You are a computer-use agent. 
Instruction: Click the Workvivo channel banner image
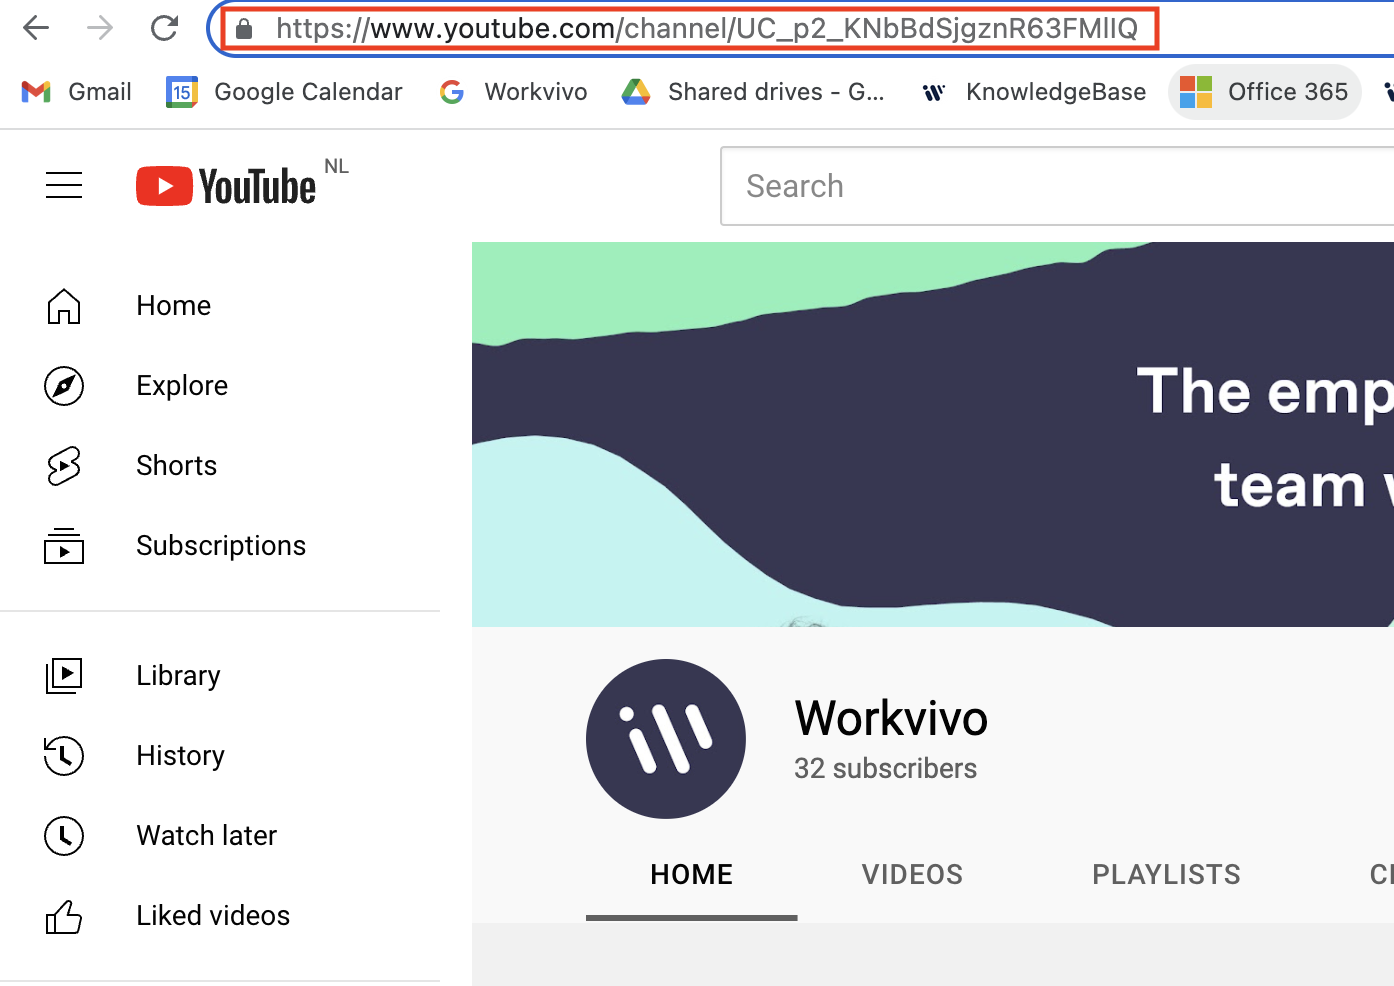[933, 434]
